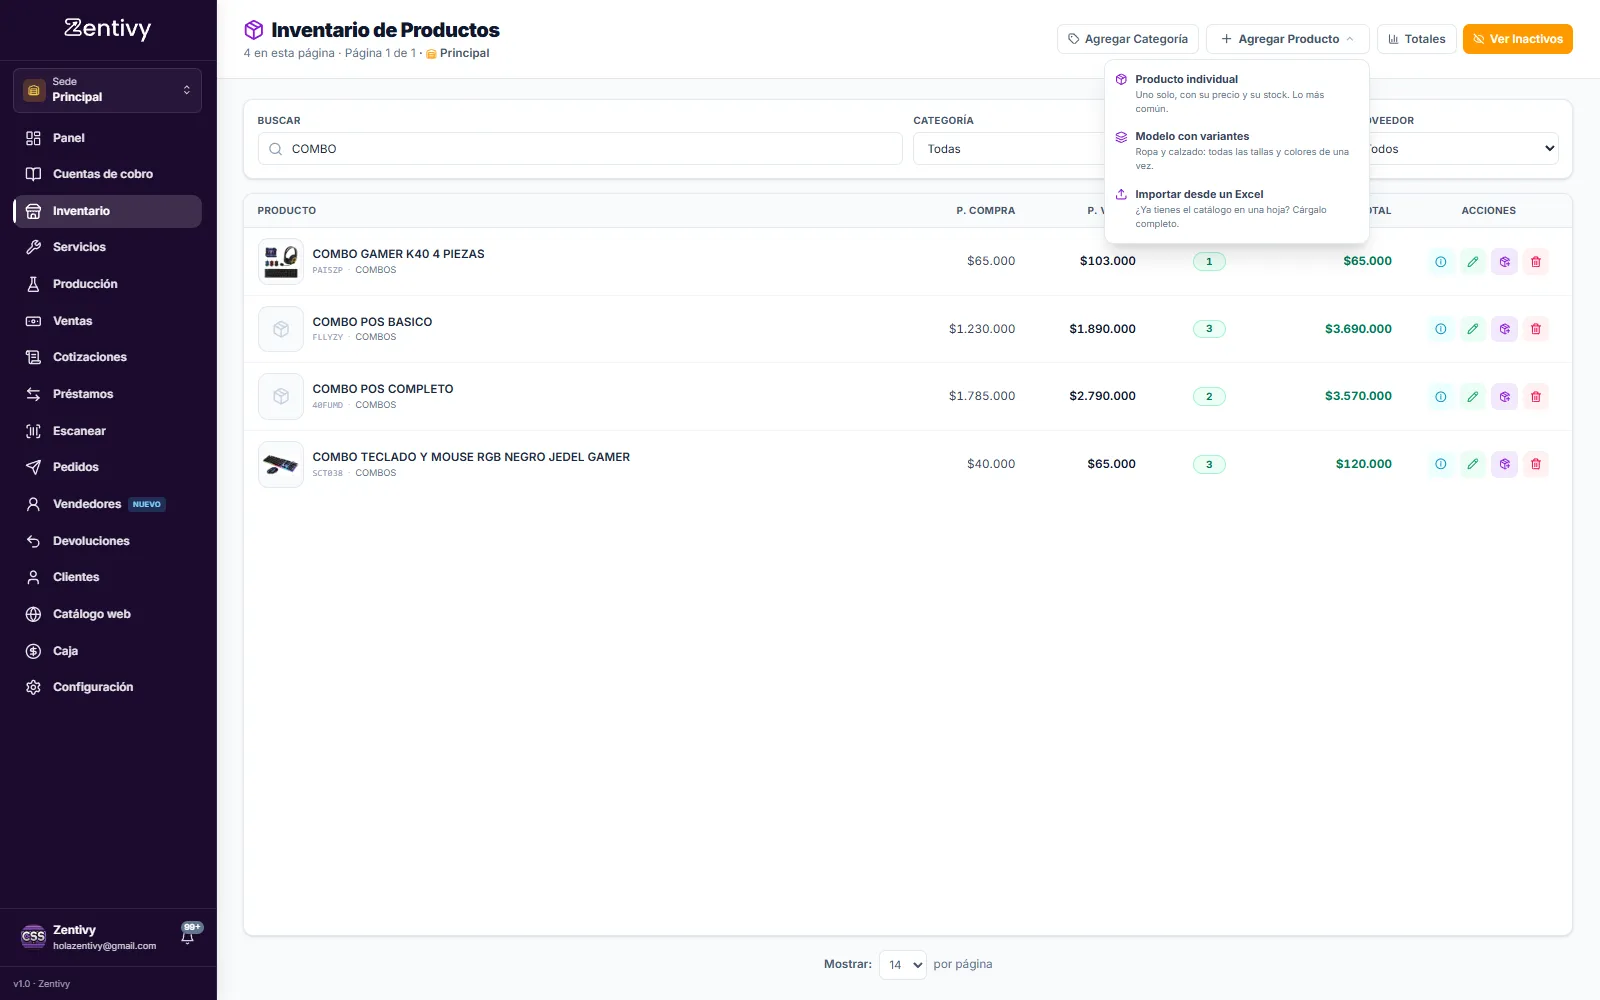Click the stock badge in COMBO GAMER K40 row
The height and width of the screenshot is (1000, 1600).
pos(1209,262)
